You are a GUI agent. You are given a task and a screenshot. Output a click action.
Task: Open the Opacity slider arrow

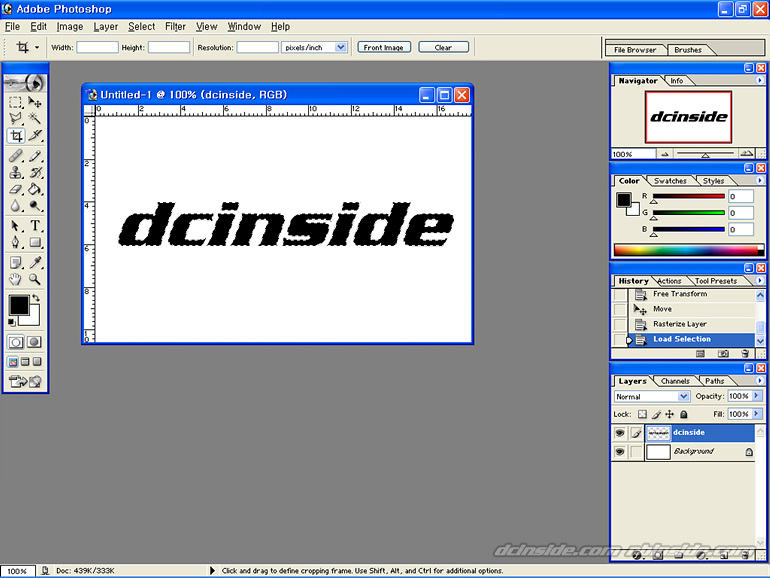757,396
